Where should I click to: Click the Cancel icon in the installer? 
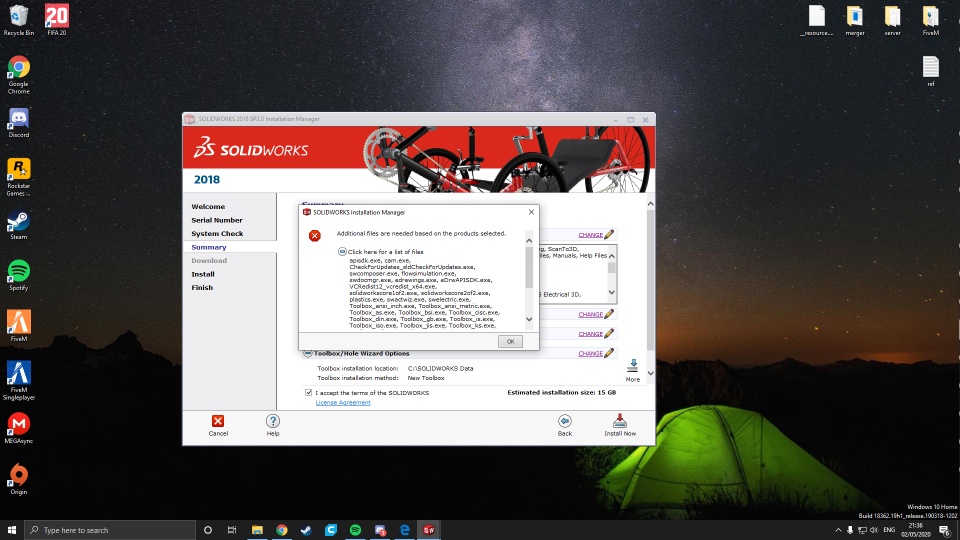(x=218, y=421)
